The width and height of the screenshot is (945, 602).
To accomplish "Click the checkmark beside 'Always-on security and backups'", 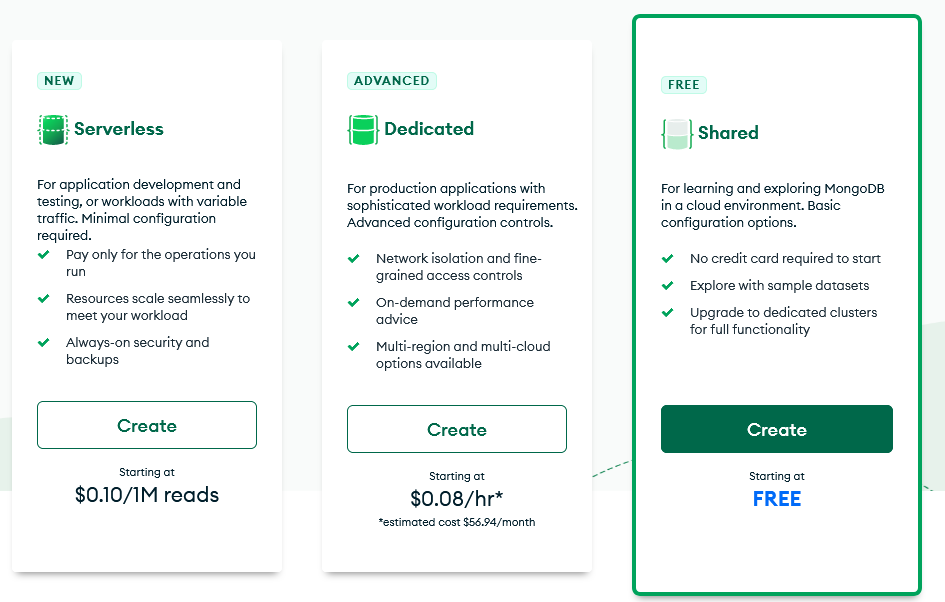I will point(43,342).
